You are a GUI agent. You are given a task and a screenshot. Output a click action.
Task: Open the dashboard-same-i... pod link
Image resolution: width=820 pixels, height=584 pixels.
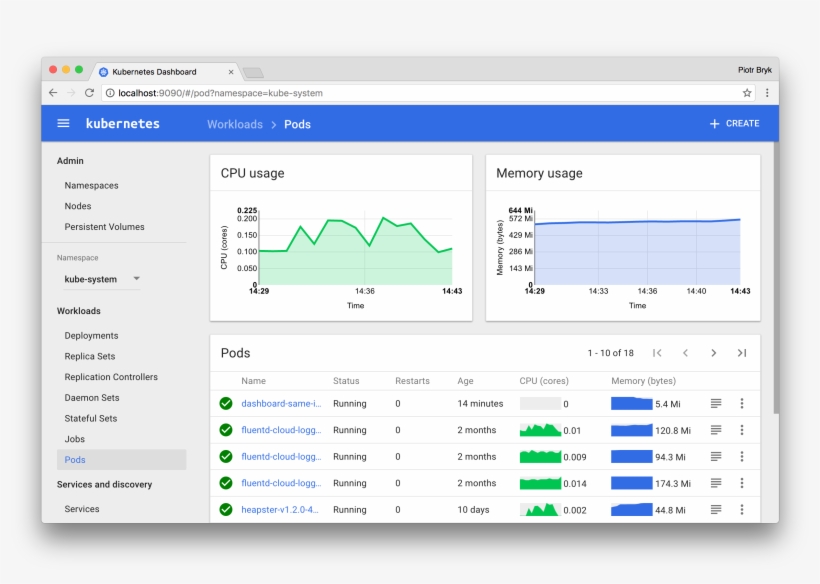click(281, 404)
